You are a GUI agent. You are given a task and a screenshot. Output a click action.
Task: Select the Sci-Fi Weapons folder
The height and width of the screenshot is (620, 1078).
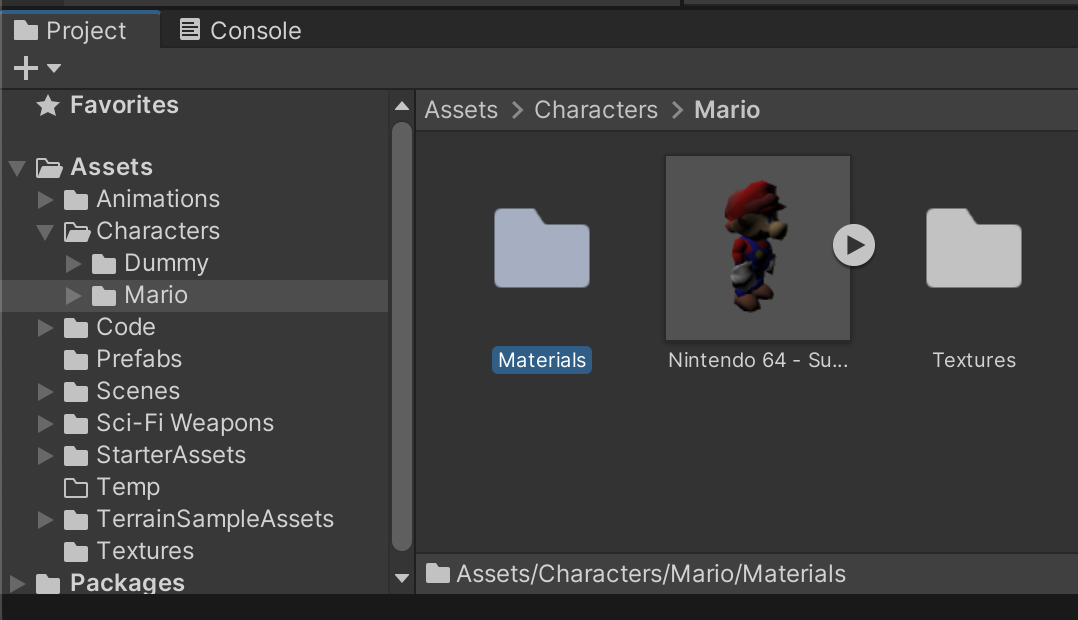tap(184, 423)
